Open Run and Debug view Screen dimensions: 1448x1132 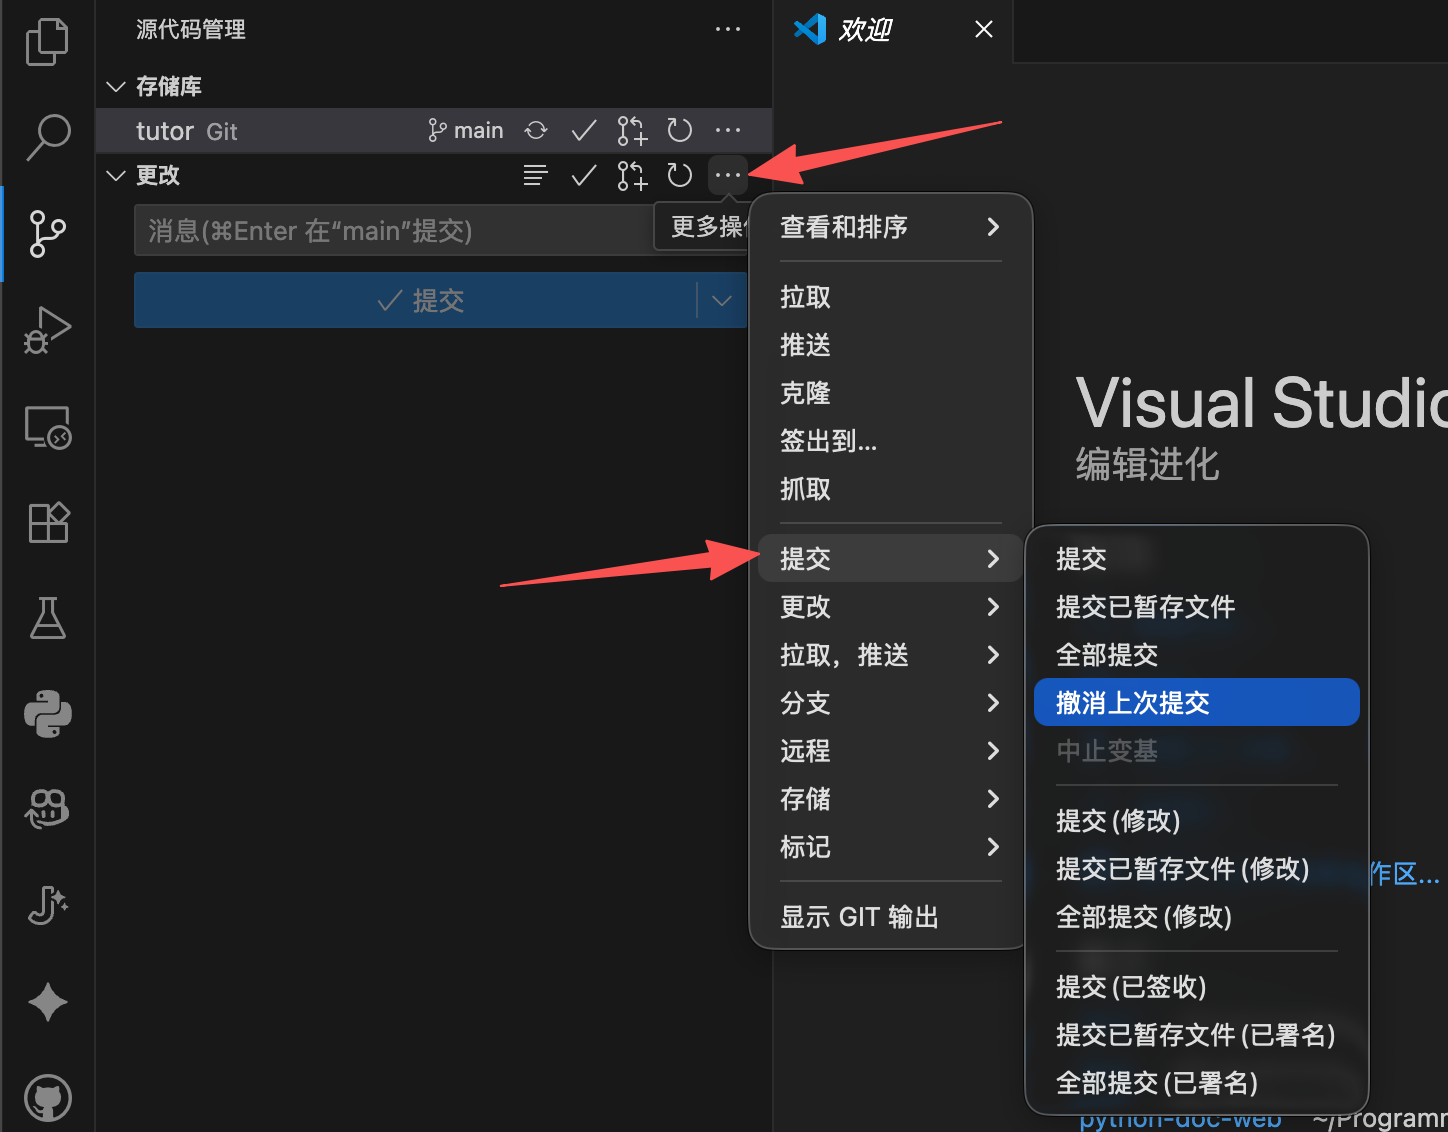(47, 330)
